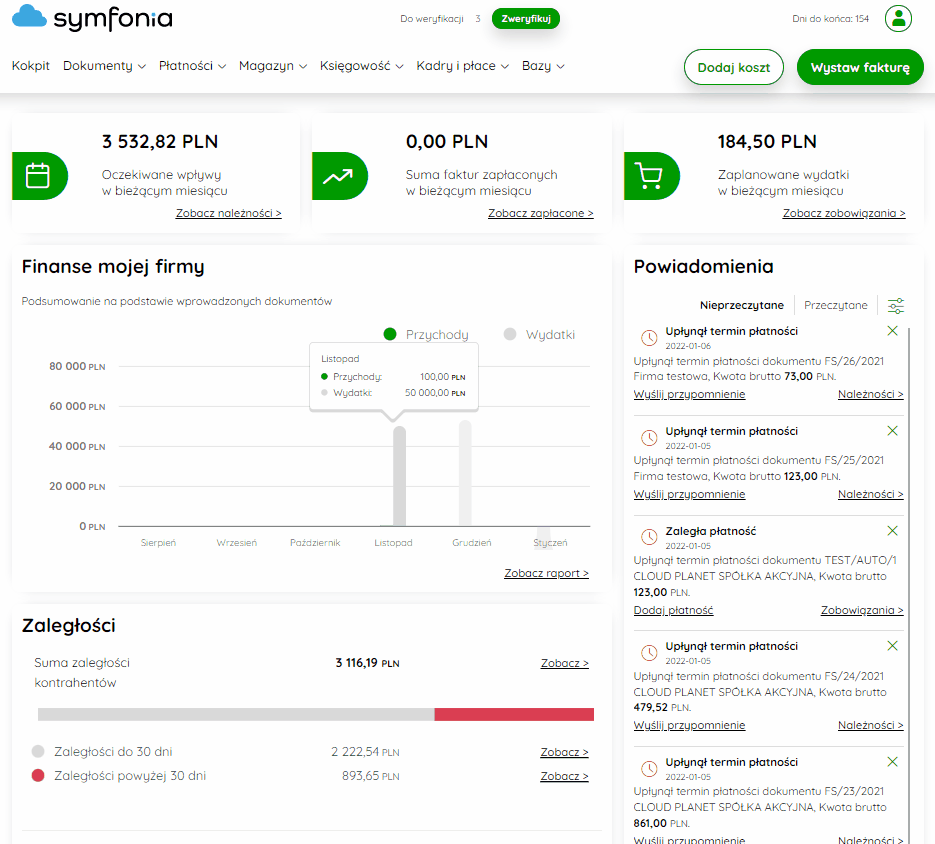Viewport: 935px width, 844px height.
Task: Open Zobacz zapłacone link
Action: pyautogui.click(x=540, y=213)
